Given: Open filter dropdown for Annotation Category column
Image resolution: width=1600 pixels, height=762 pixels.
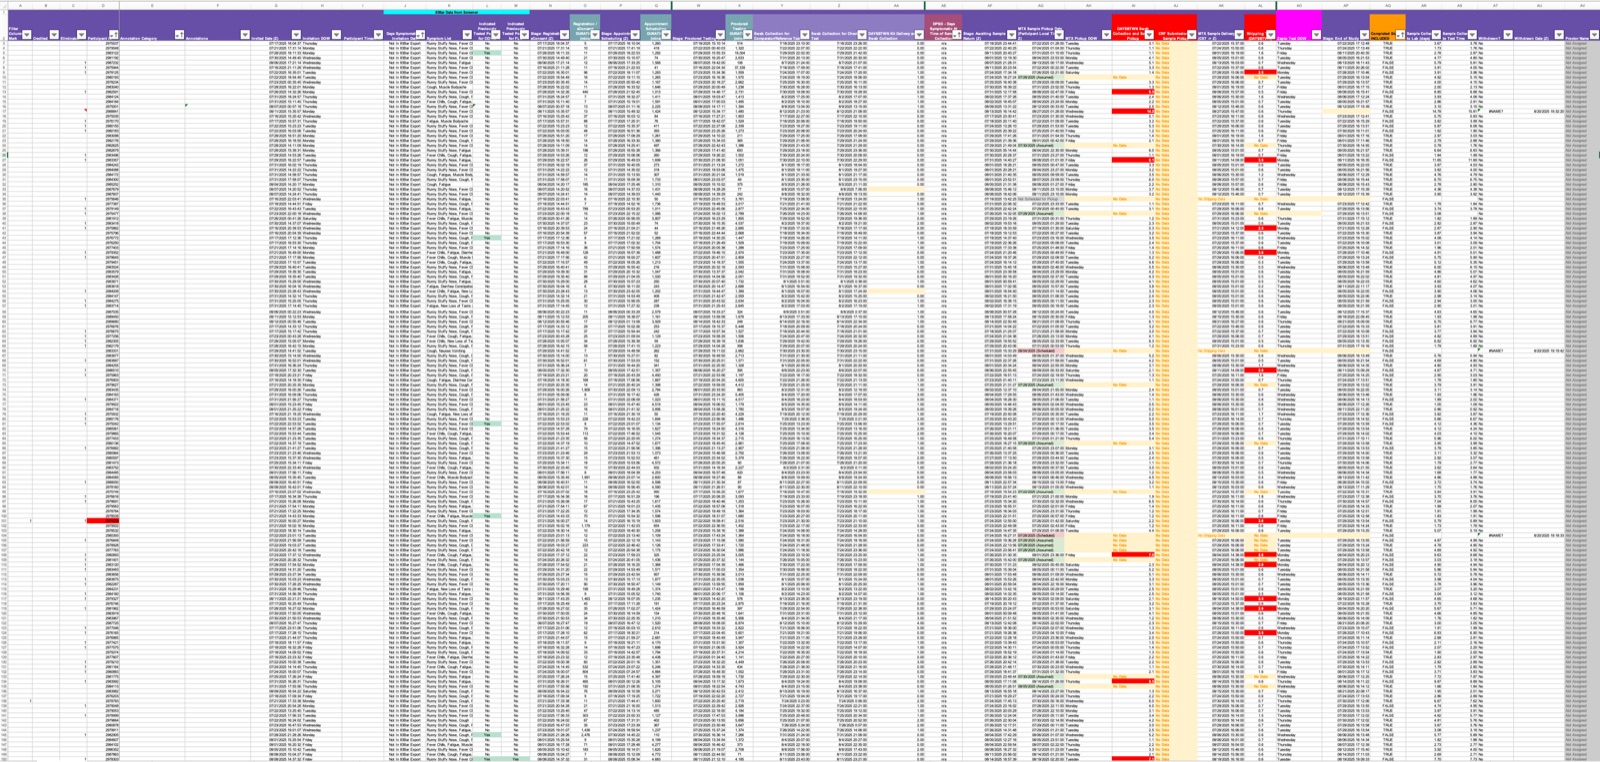Looking at the screenshot, I should [179, 35].
